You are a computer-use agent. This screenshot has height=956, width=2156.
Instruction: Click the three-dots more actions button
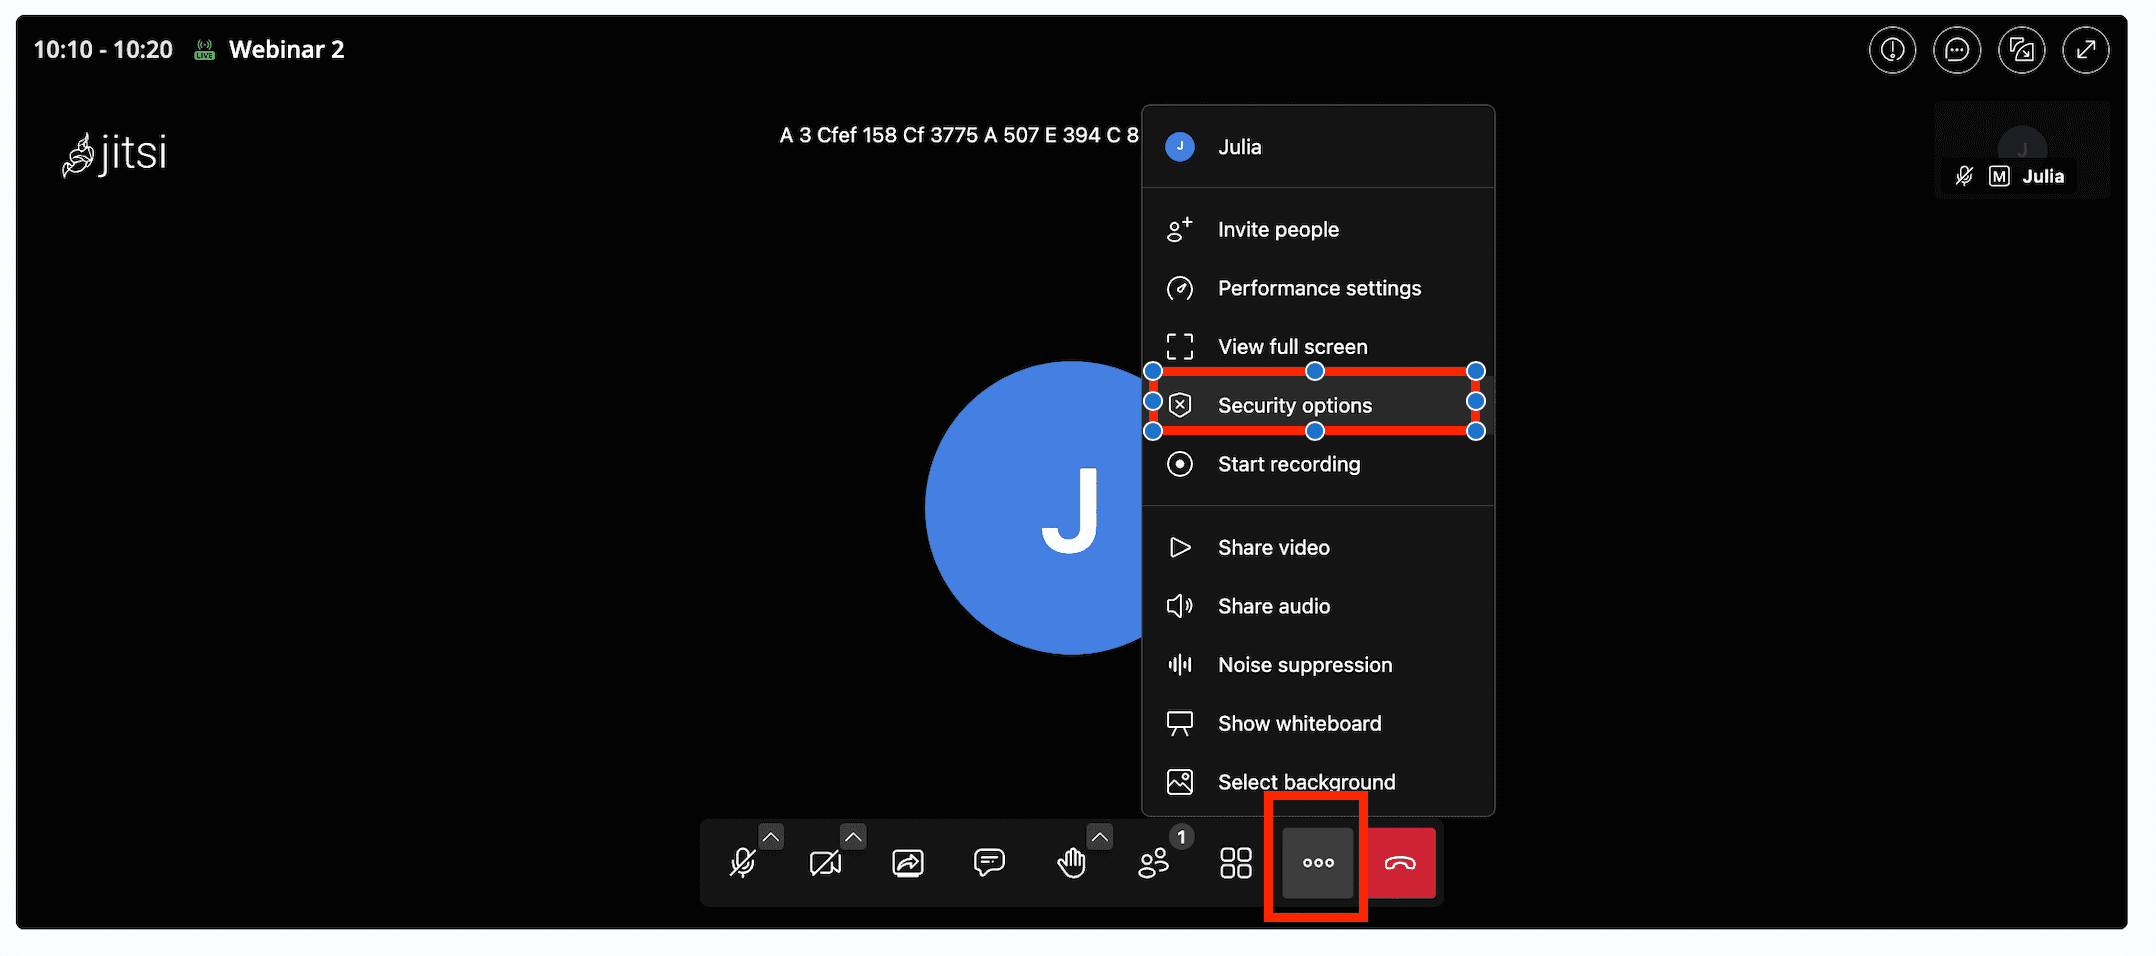[x=1318, y=862]
